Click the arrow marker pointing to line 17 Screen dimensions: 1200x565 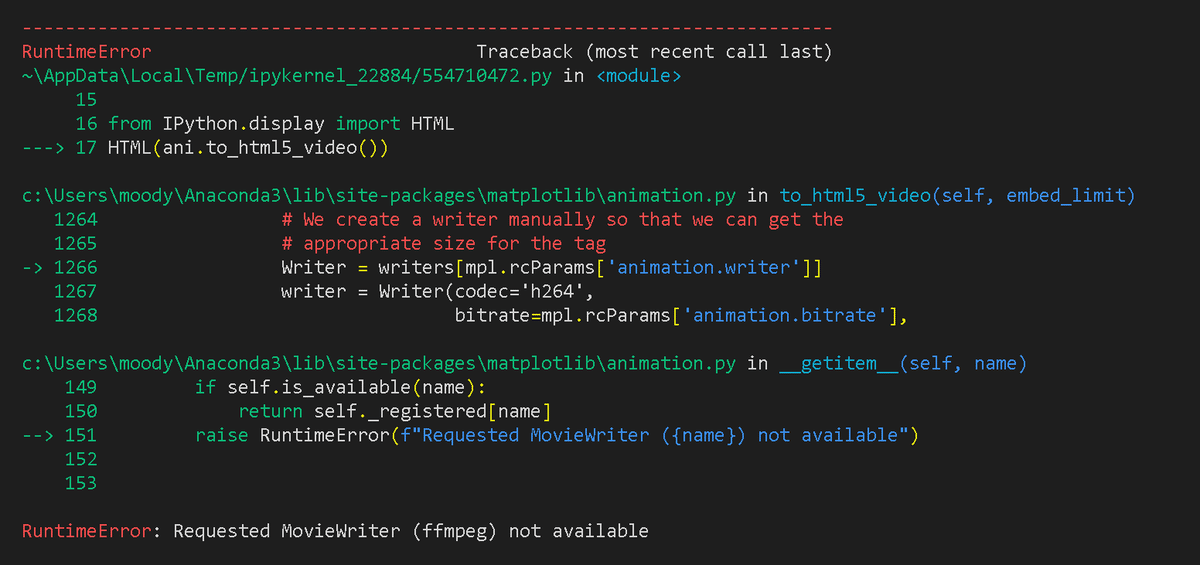point(43,148)
